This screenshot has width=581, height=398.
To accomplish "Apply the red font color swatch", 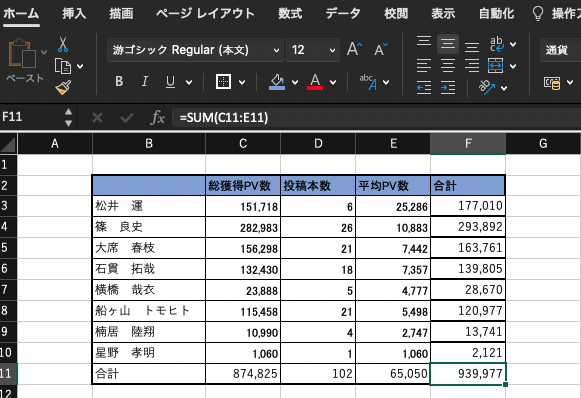I will click(x=315, y=82).
